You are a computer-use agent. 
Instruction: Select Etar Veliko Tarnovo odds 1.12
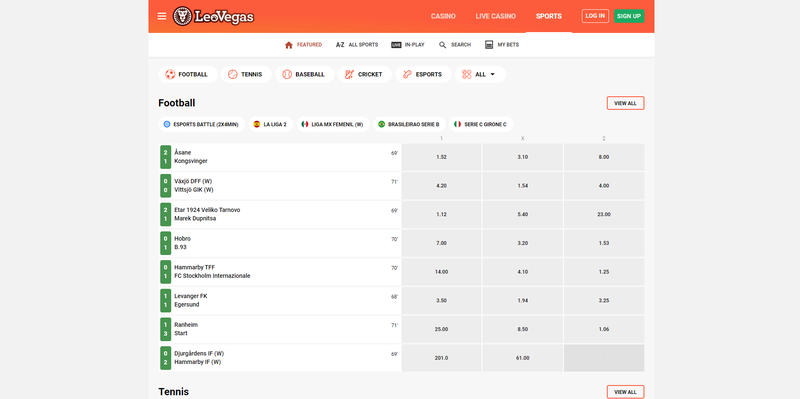(x=441, y=214)
